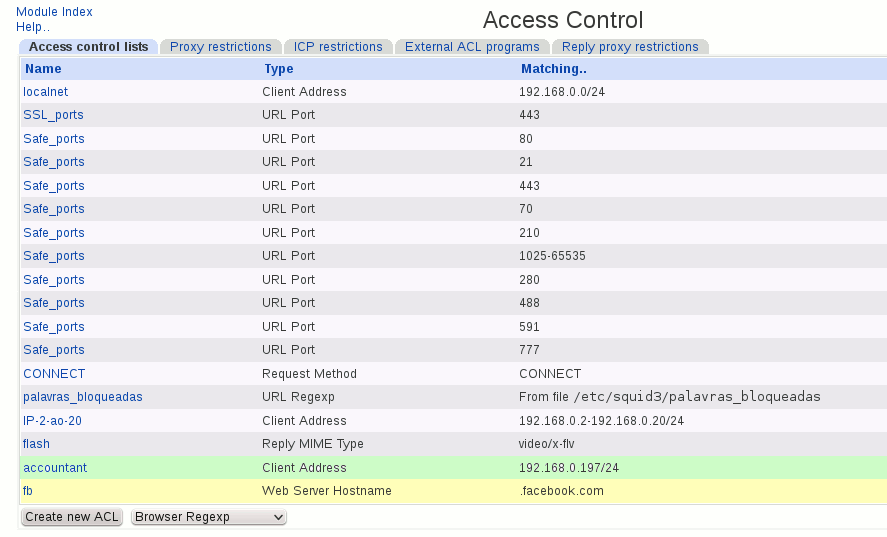
Task: Open the ICP restrictions tab
Action: point(338,47)
